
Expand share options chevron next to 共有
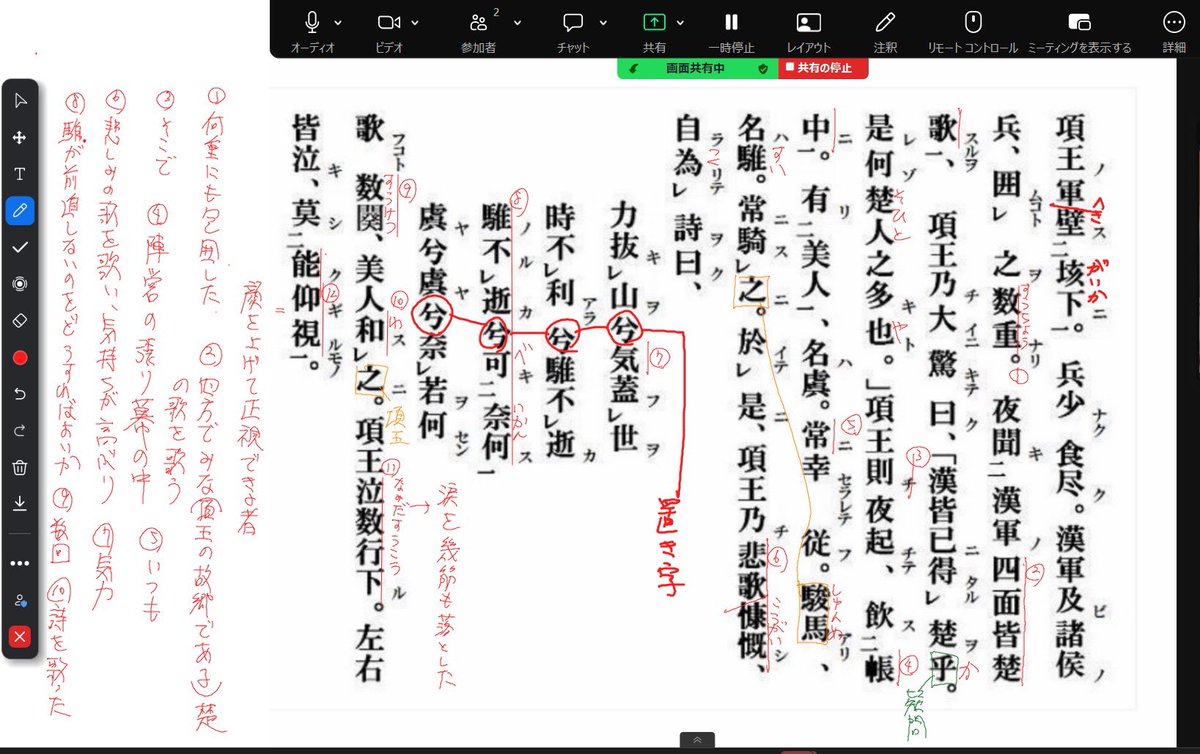(680, 22)
